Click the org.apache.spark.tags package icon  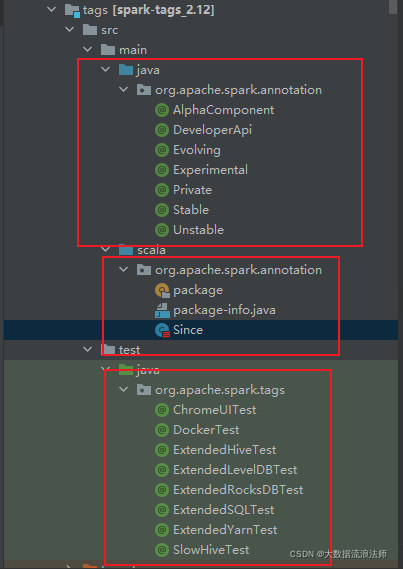pyautogui.click(x=144, y=390)
